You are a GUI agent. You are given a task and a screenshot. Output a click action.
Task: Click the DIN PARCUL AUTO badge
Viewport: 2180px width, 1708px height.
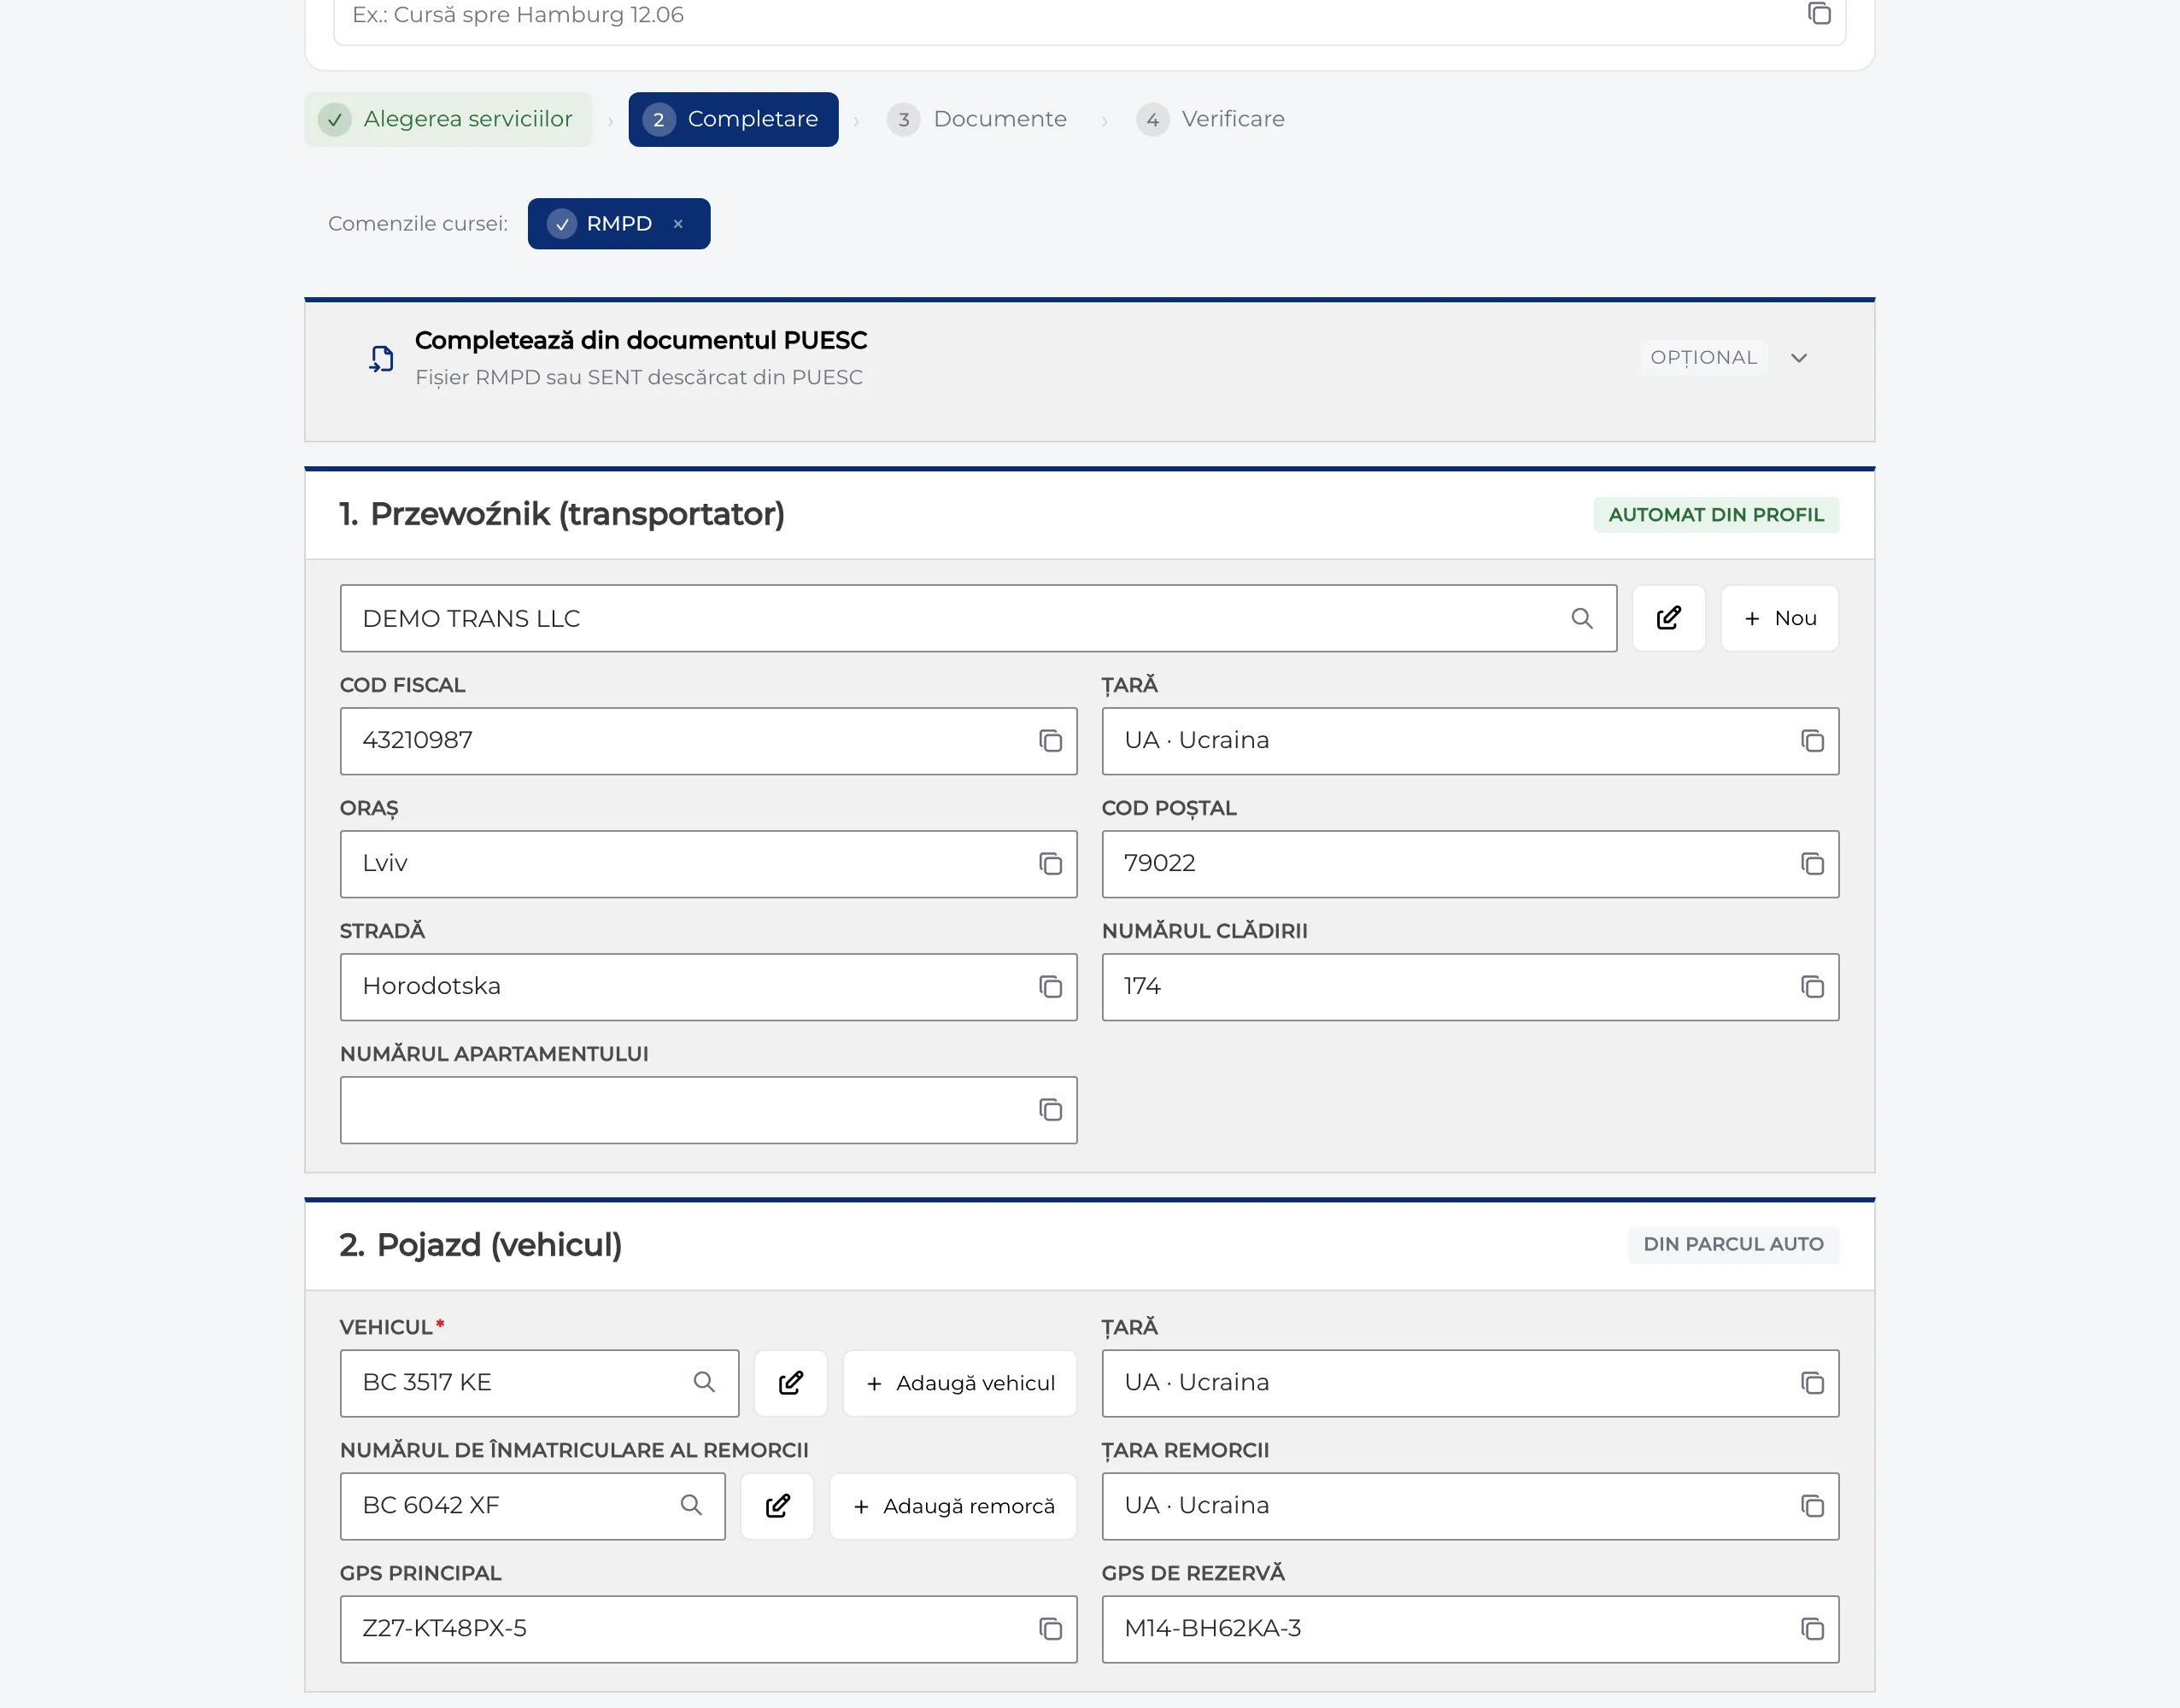(x=1733, y=1245)
